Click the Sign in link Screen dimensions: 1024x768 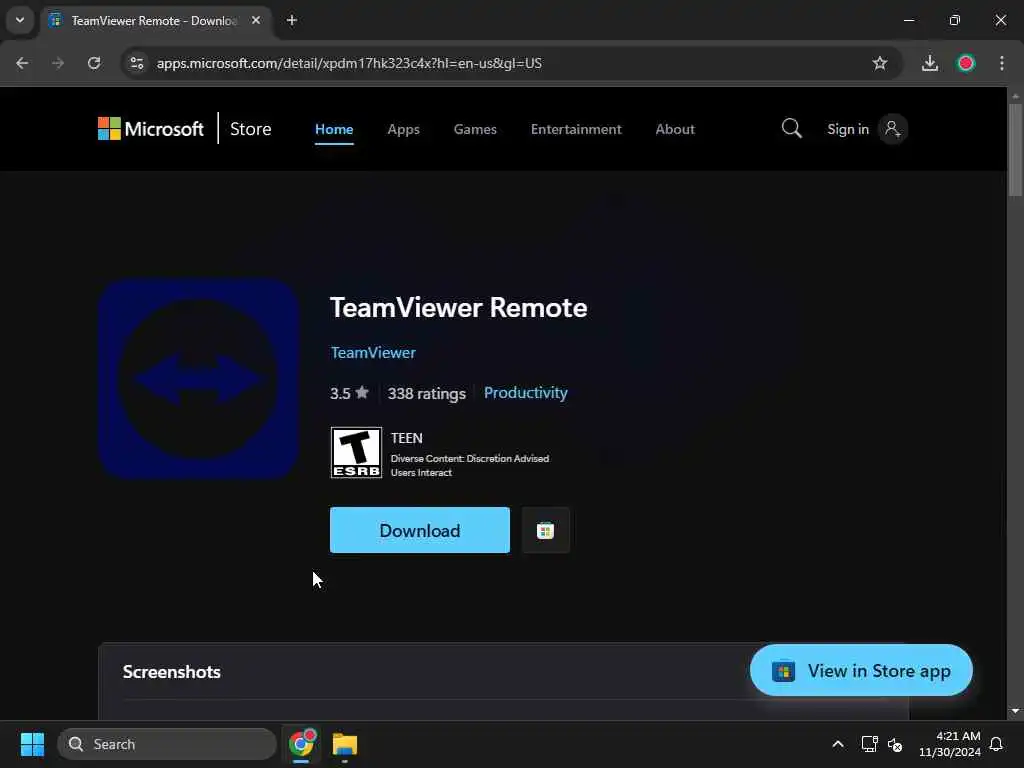click(x=848, y=129)
